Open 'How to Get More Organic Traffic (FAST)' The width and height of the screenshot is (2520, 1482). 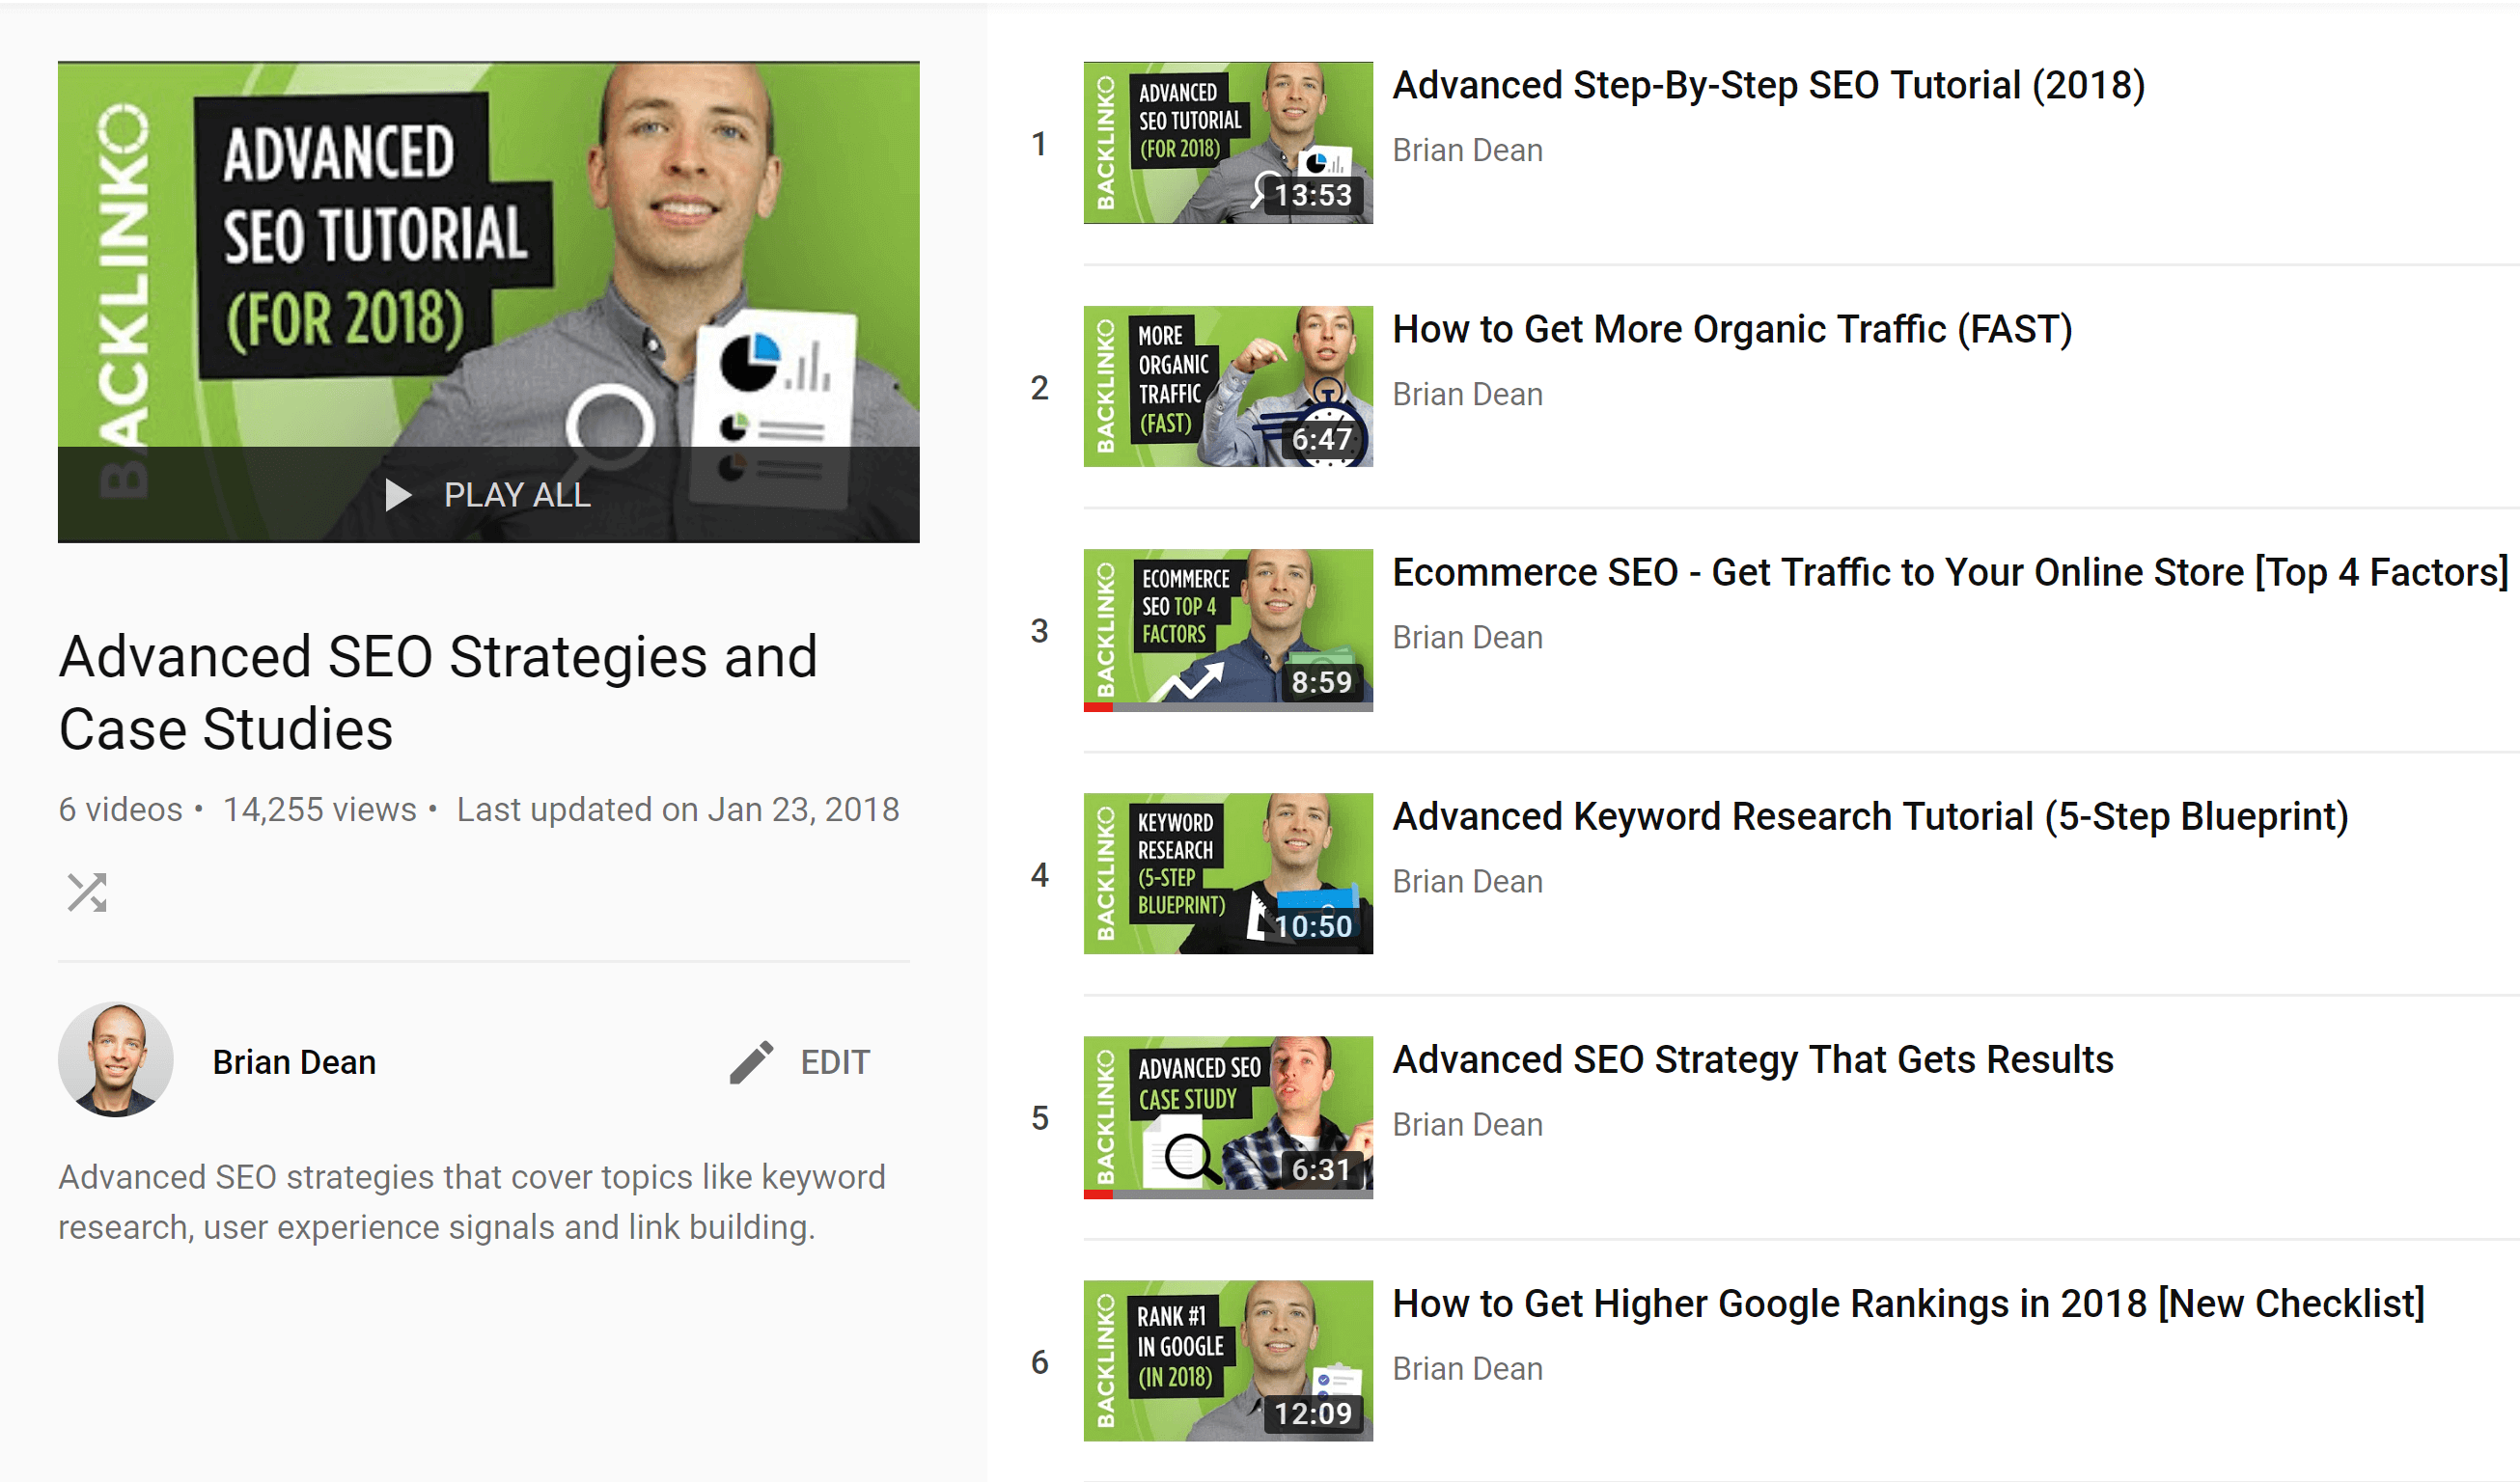(x=1732, y=329)
